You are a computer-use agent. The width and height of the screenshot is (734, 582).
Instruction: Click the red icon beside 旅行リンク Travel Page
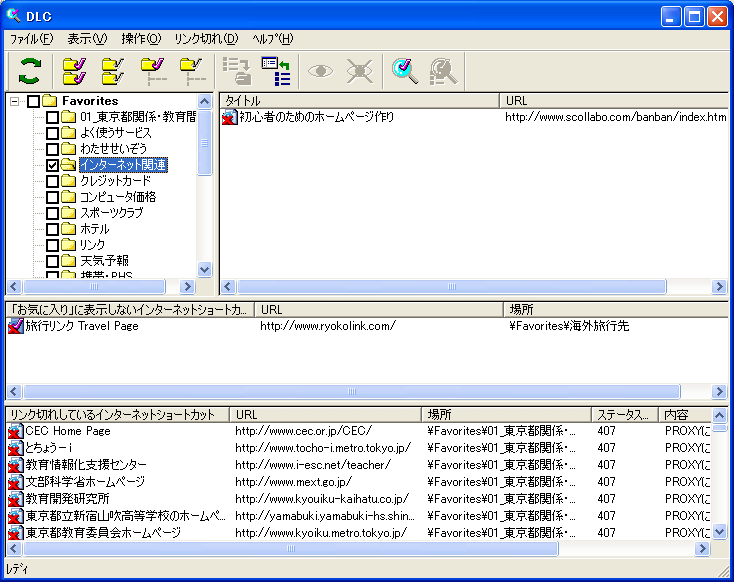(15, 326)
